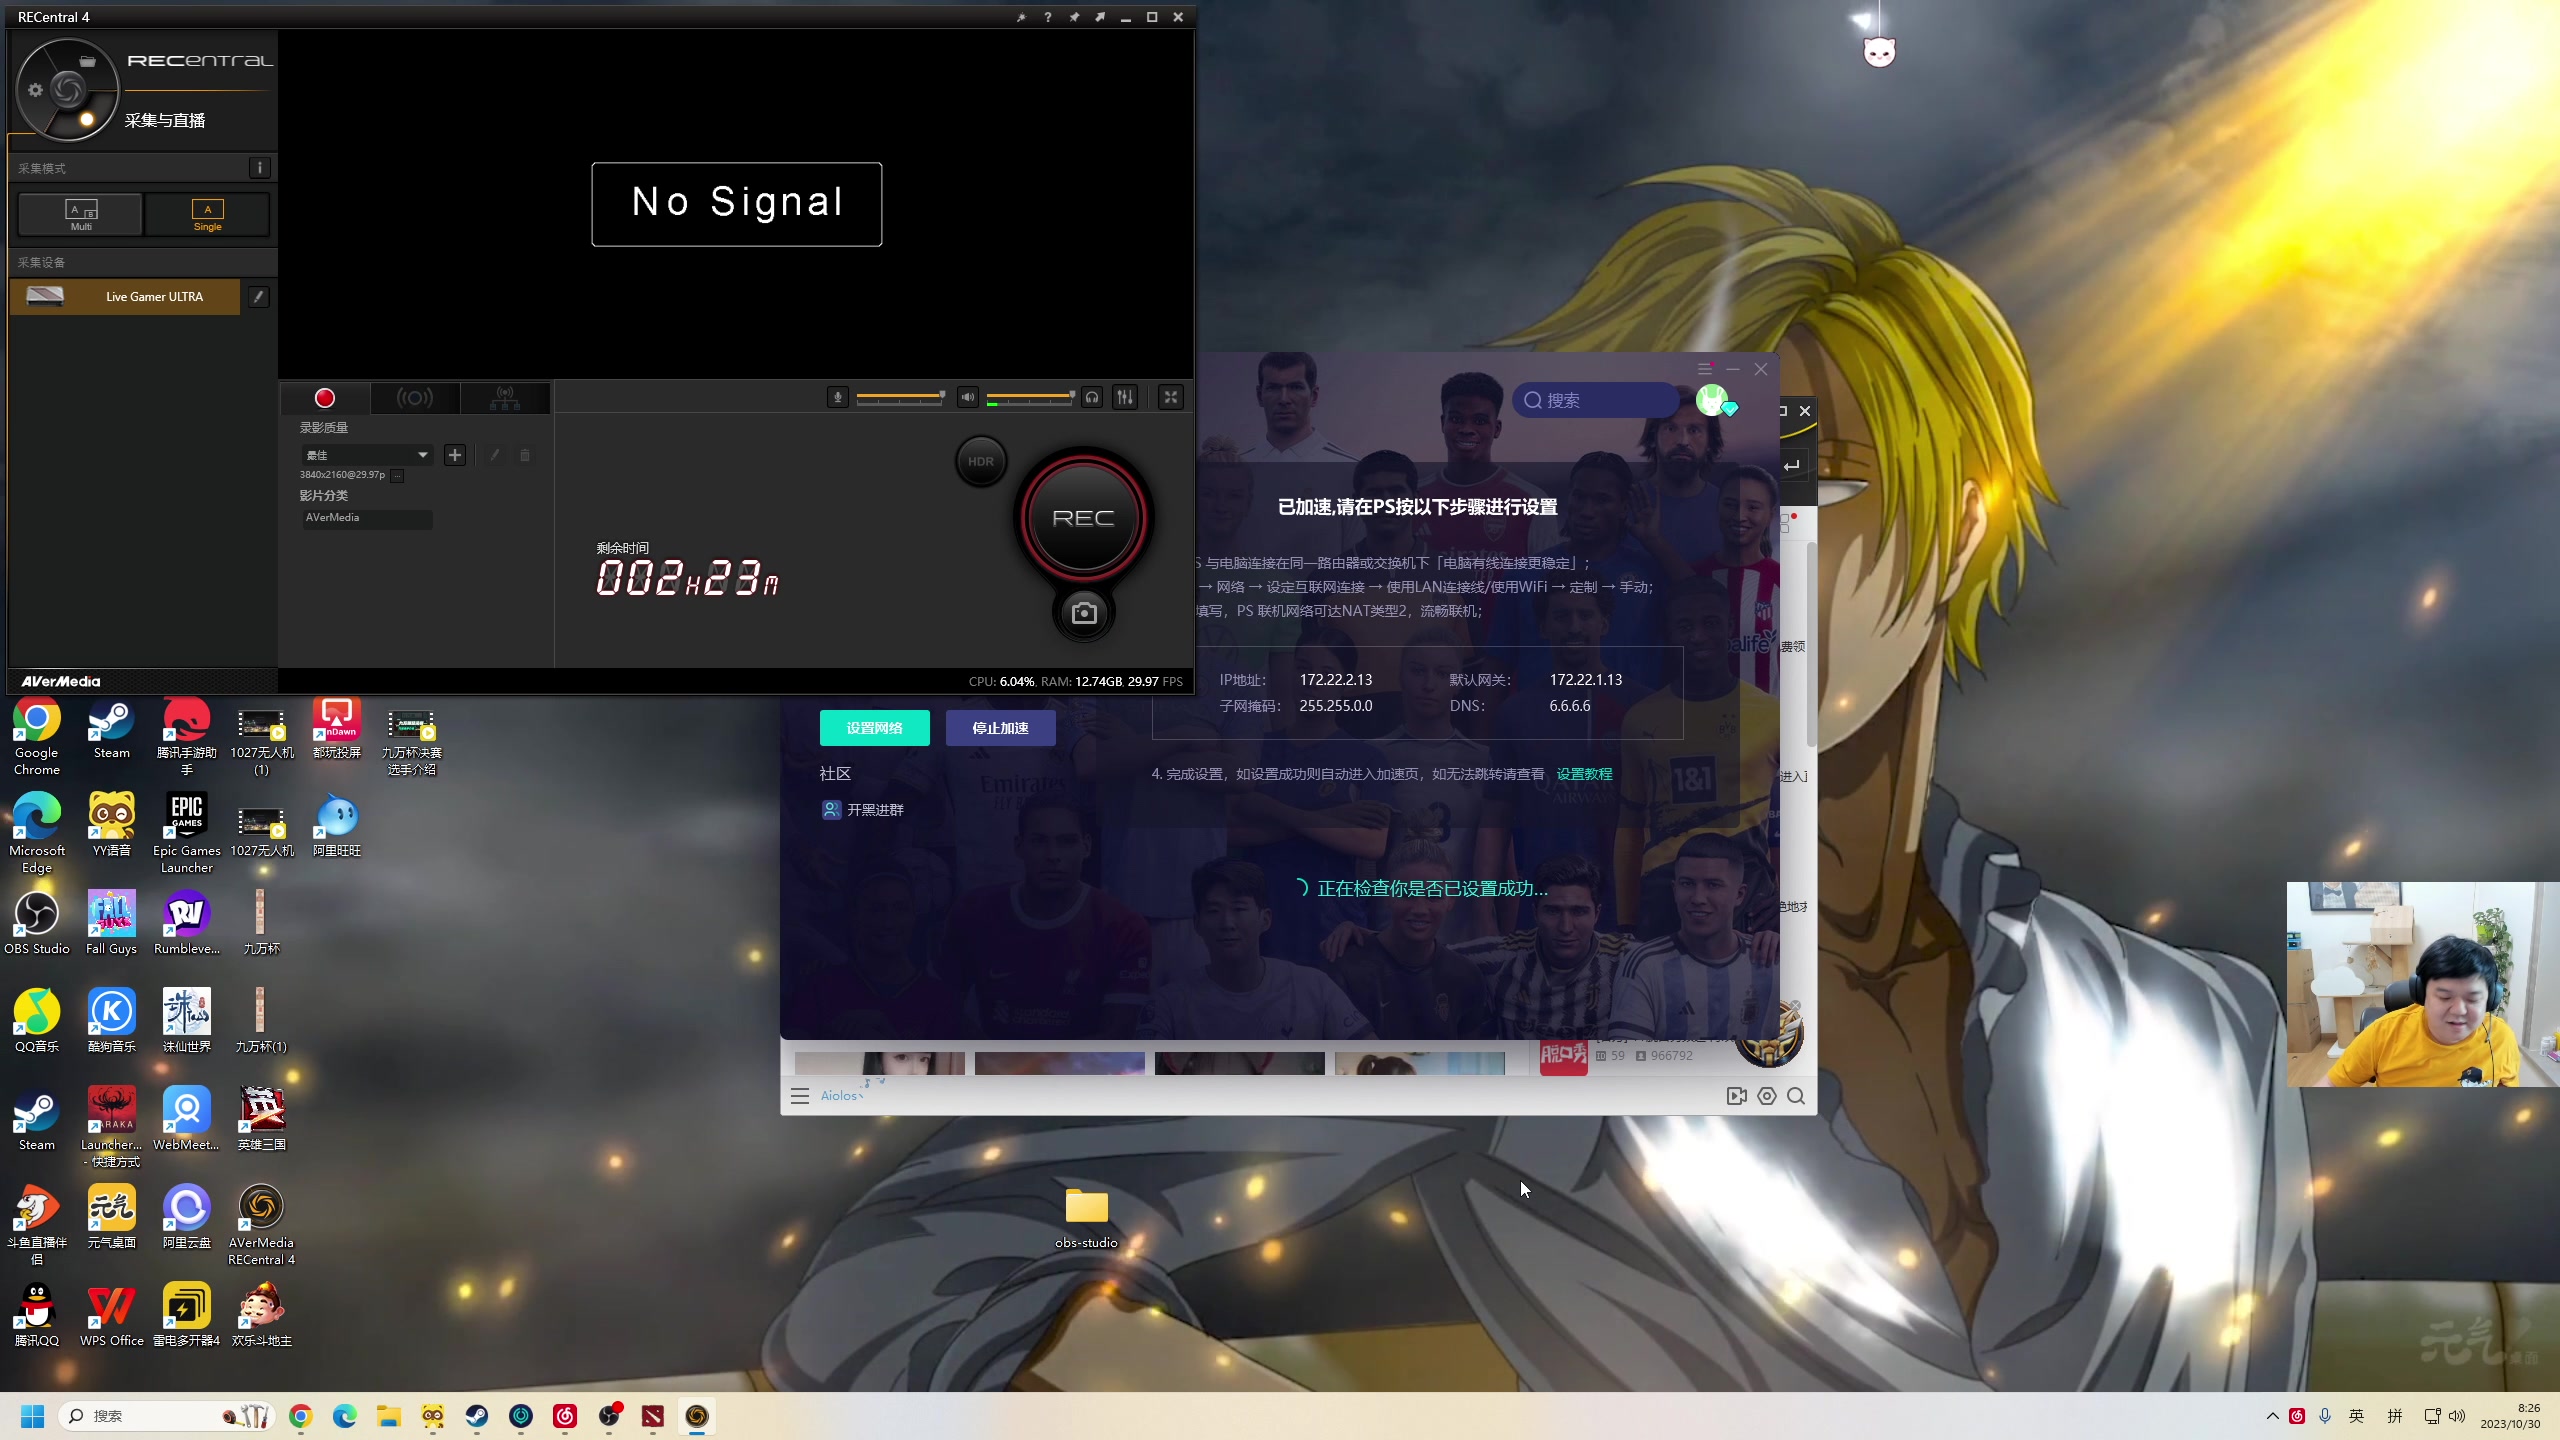Start recording with the REC button
Image resolution: width=2560 pixels, height=1440 pixels.
1083,518
